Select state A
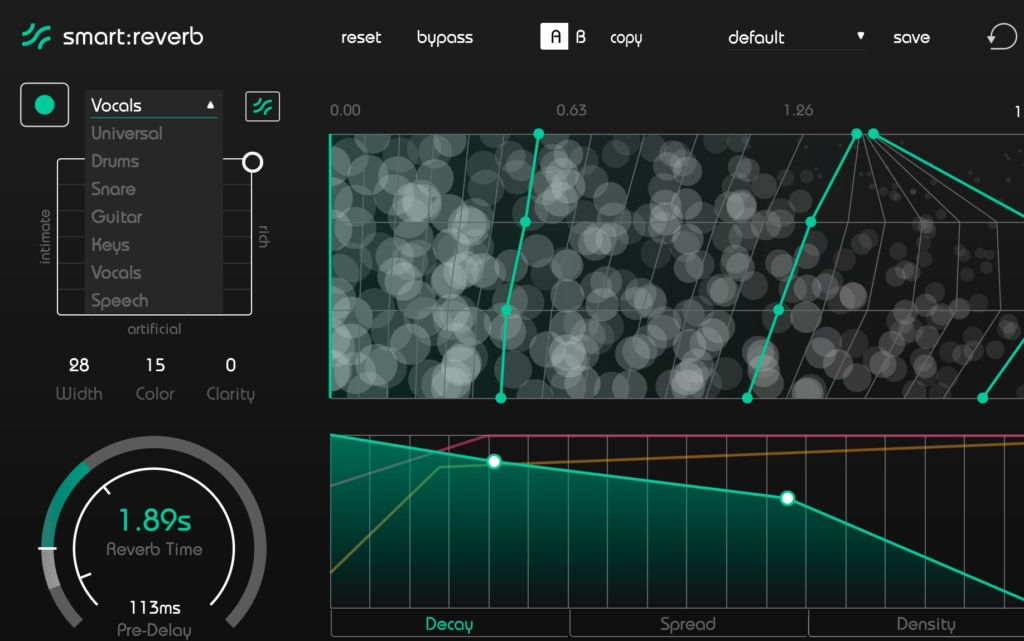 click(554, 37)
